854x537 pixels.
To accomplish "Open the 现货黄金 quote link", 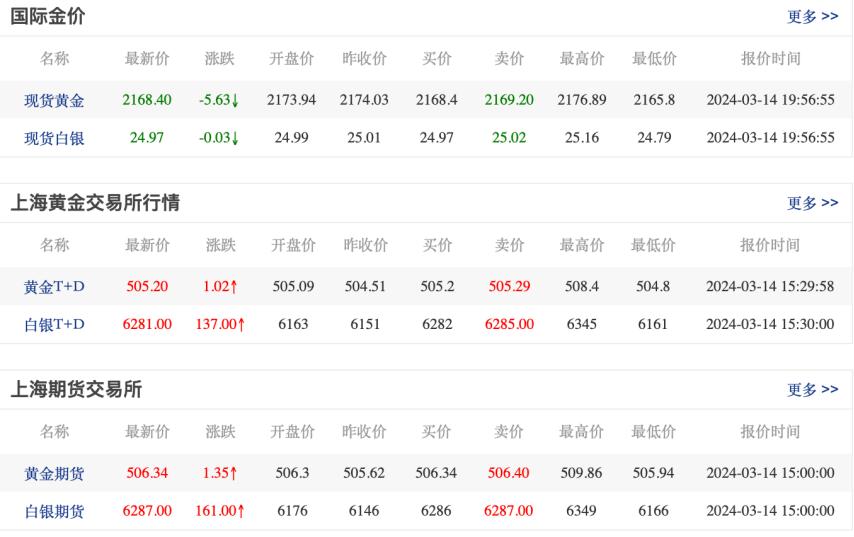I will click(54, 100).
